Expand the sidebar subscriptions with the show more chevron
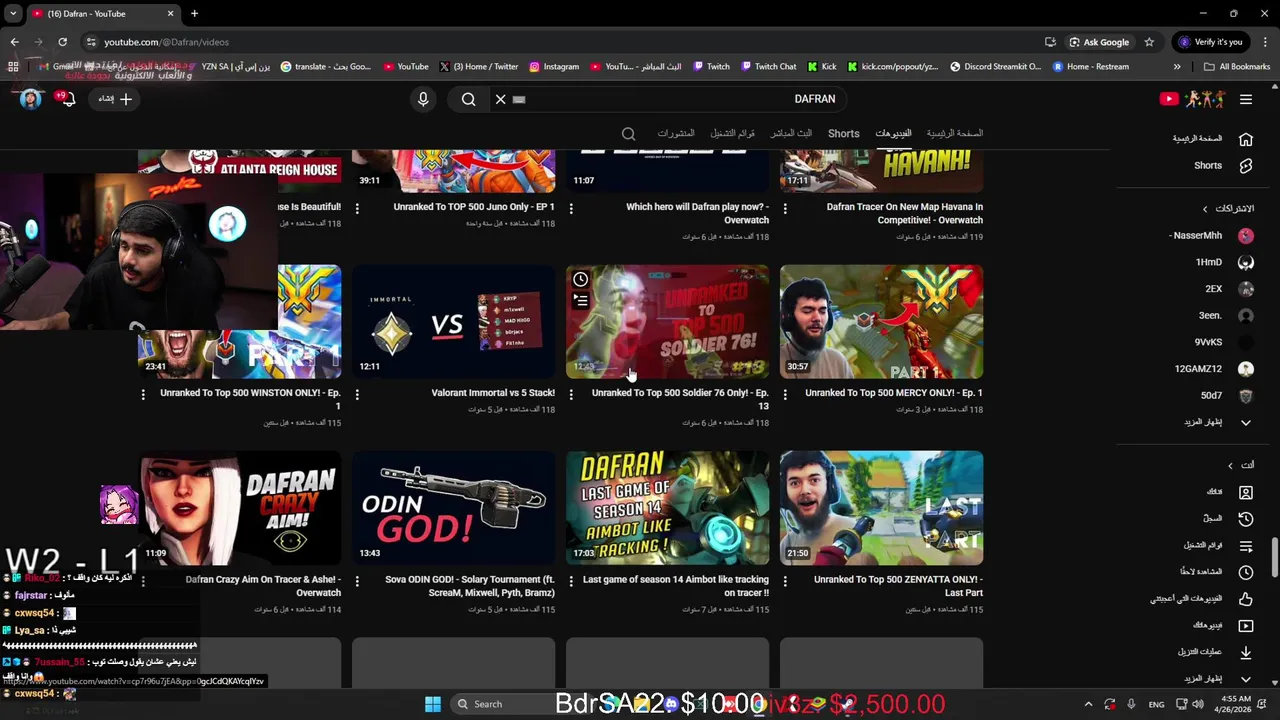The height and width of the screenshot is (720, 1280). click(x=1246, y=422)
